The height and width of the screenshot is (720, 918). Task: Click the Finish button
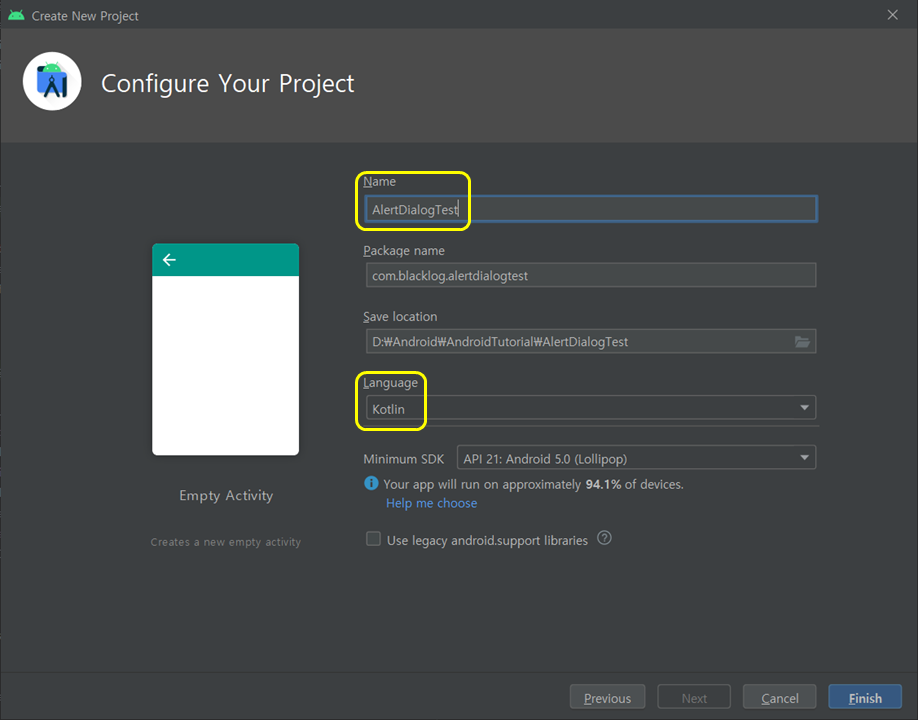coord(865,698)
